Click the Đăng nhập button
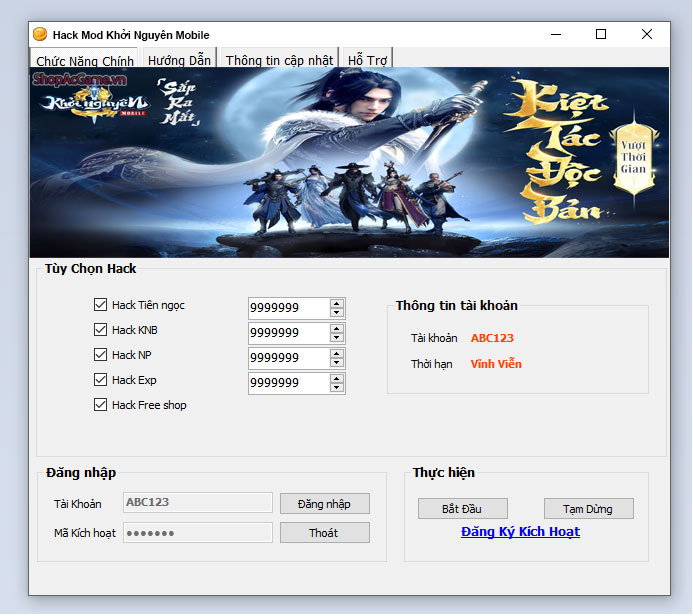This screenshot has width=693, height=616. point(325,504)
